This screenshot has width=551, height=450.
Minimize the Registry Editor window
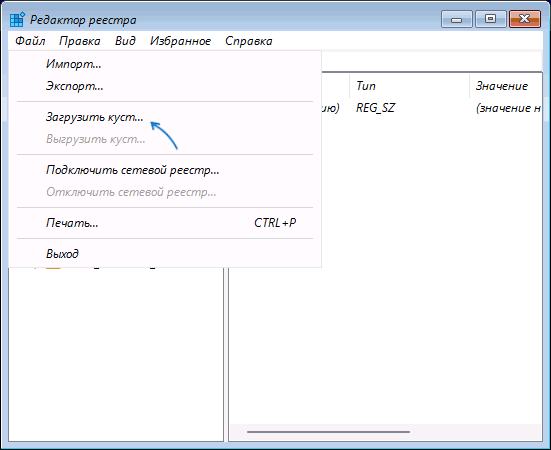(x=456, y=19)
